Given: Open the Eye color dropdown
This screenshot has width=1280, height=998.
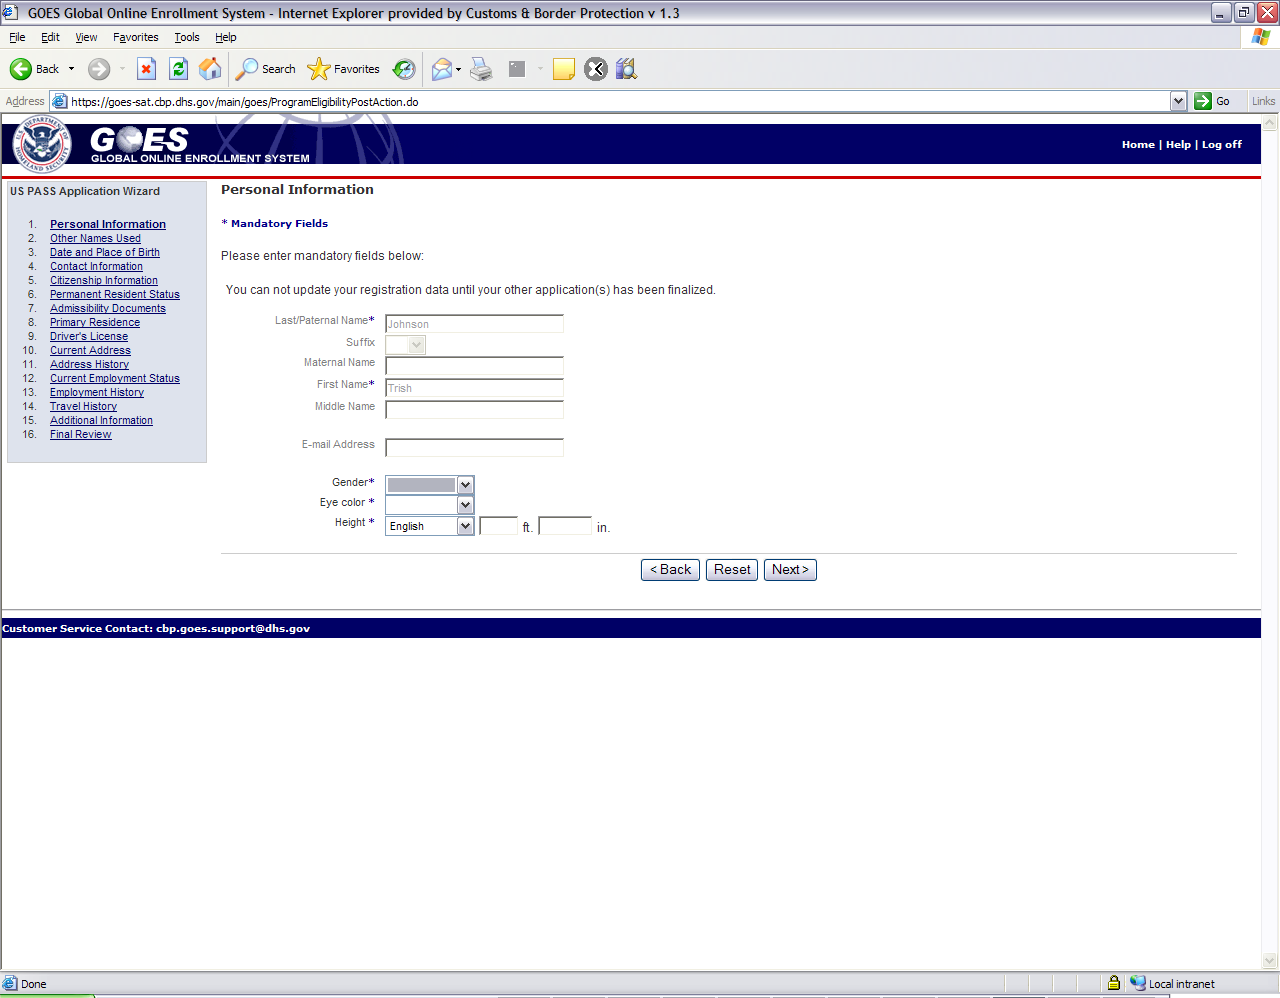Looking at the screenshot, I should tap(465, 505).
